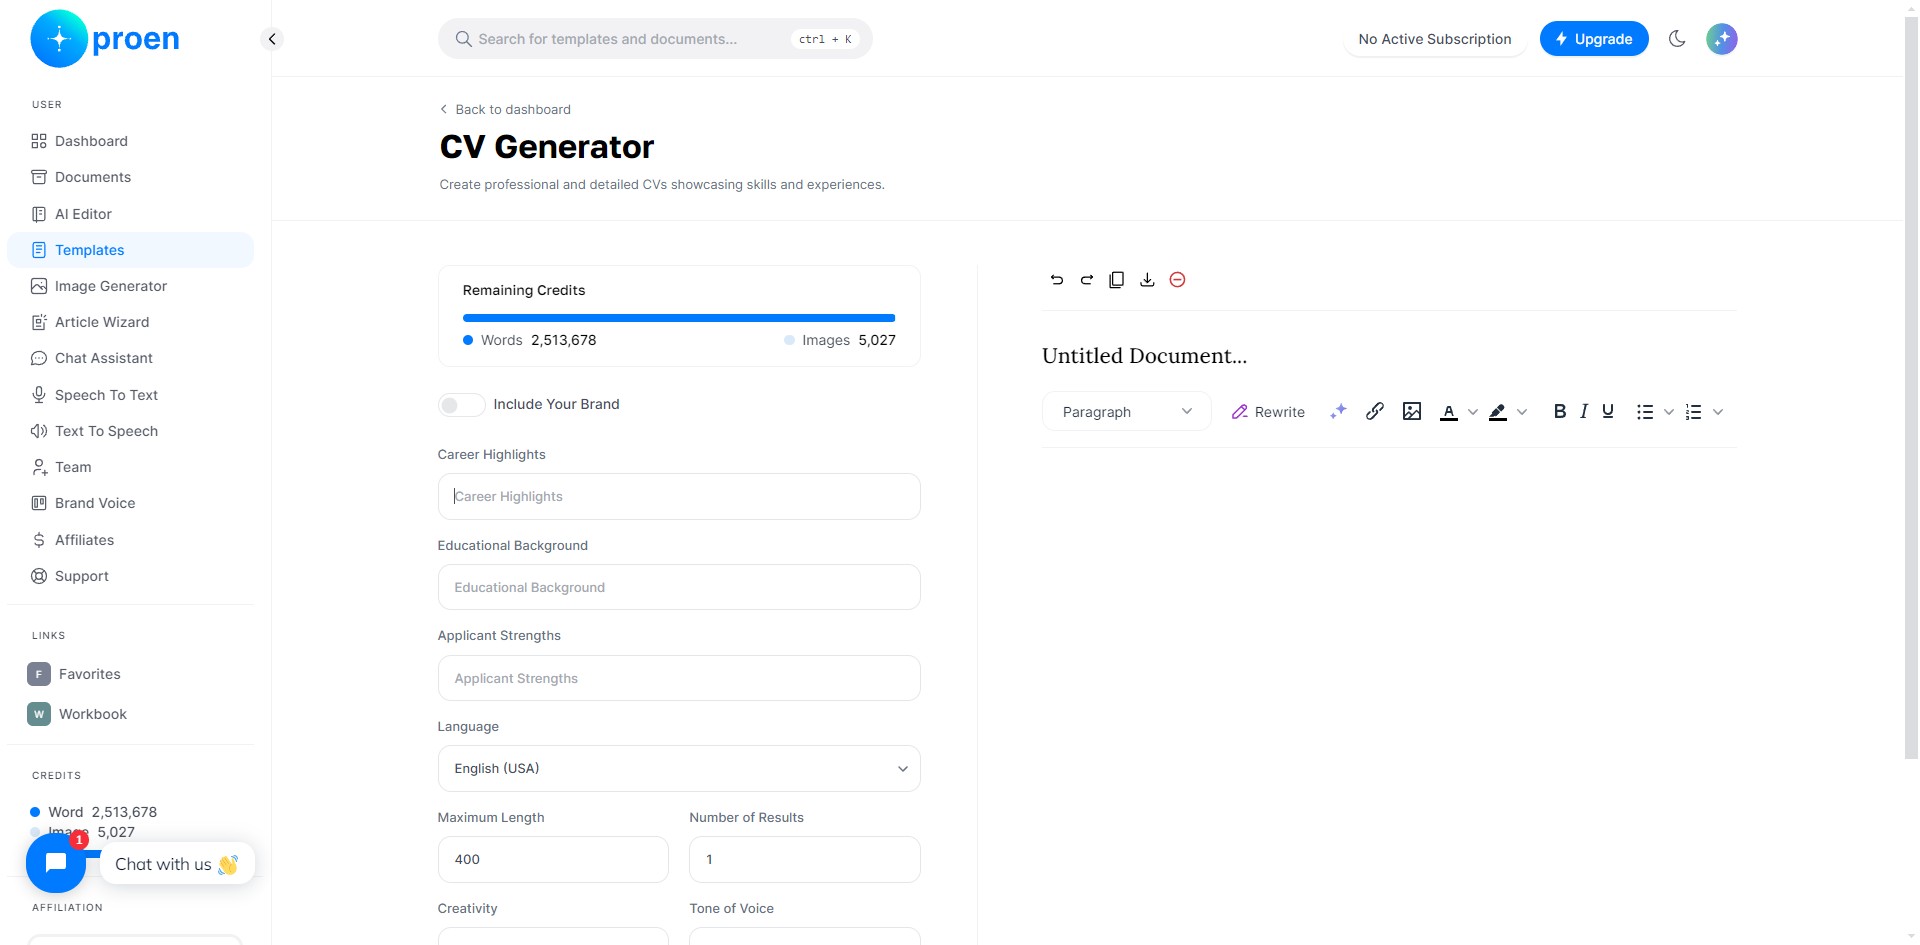Click the Chat with us label
The width and height of the screenshot is (1920, 945).
coord(177,864)
